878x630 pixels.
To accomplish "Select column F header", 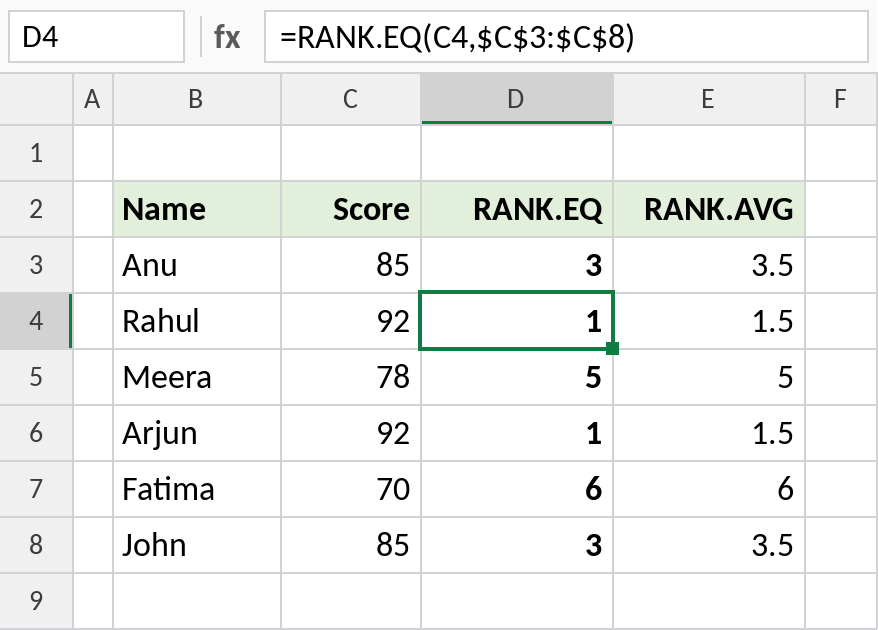I will point(842,99).
